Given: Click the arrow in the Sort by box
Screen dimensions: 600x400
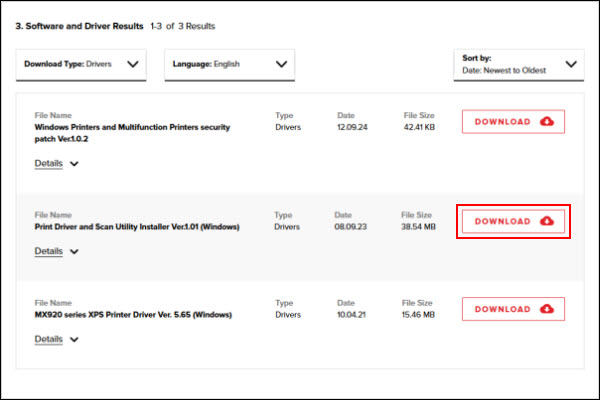Looking at the screenshot, I should pyautogui.click(x=570, y=64).
